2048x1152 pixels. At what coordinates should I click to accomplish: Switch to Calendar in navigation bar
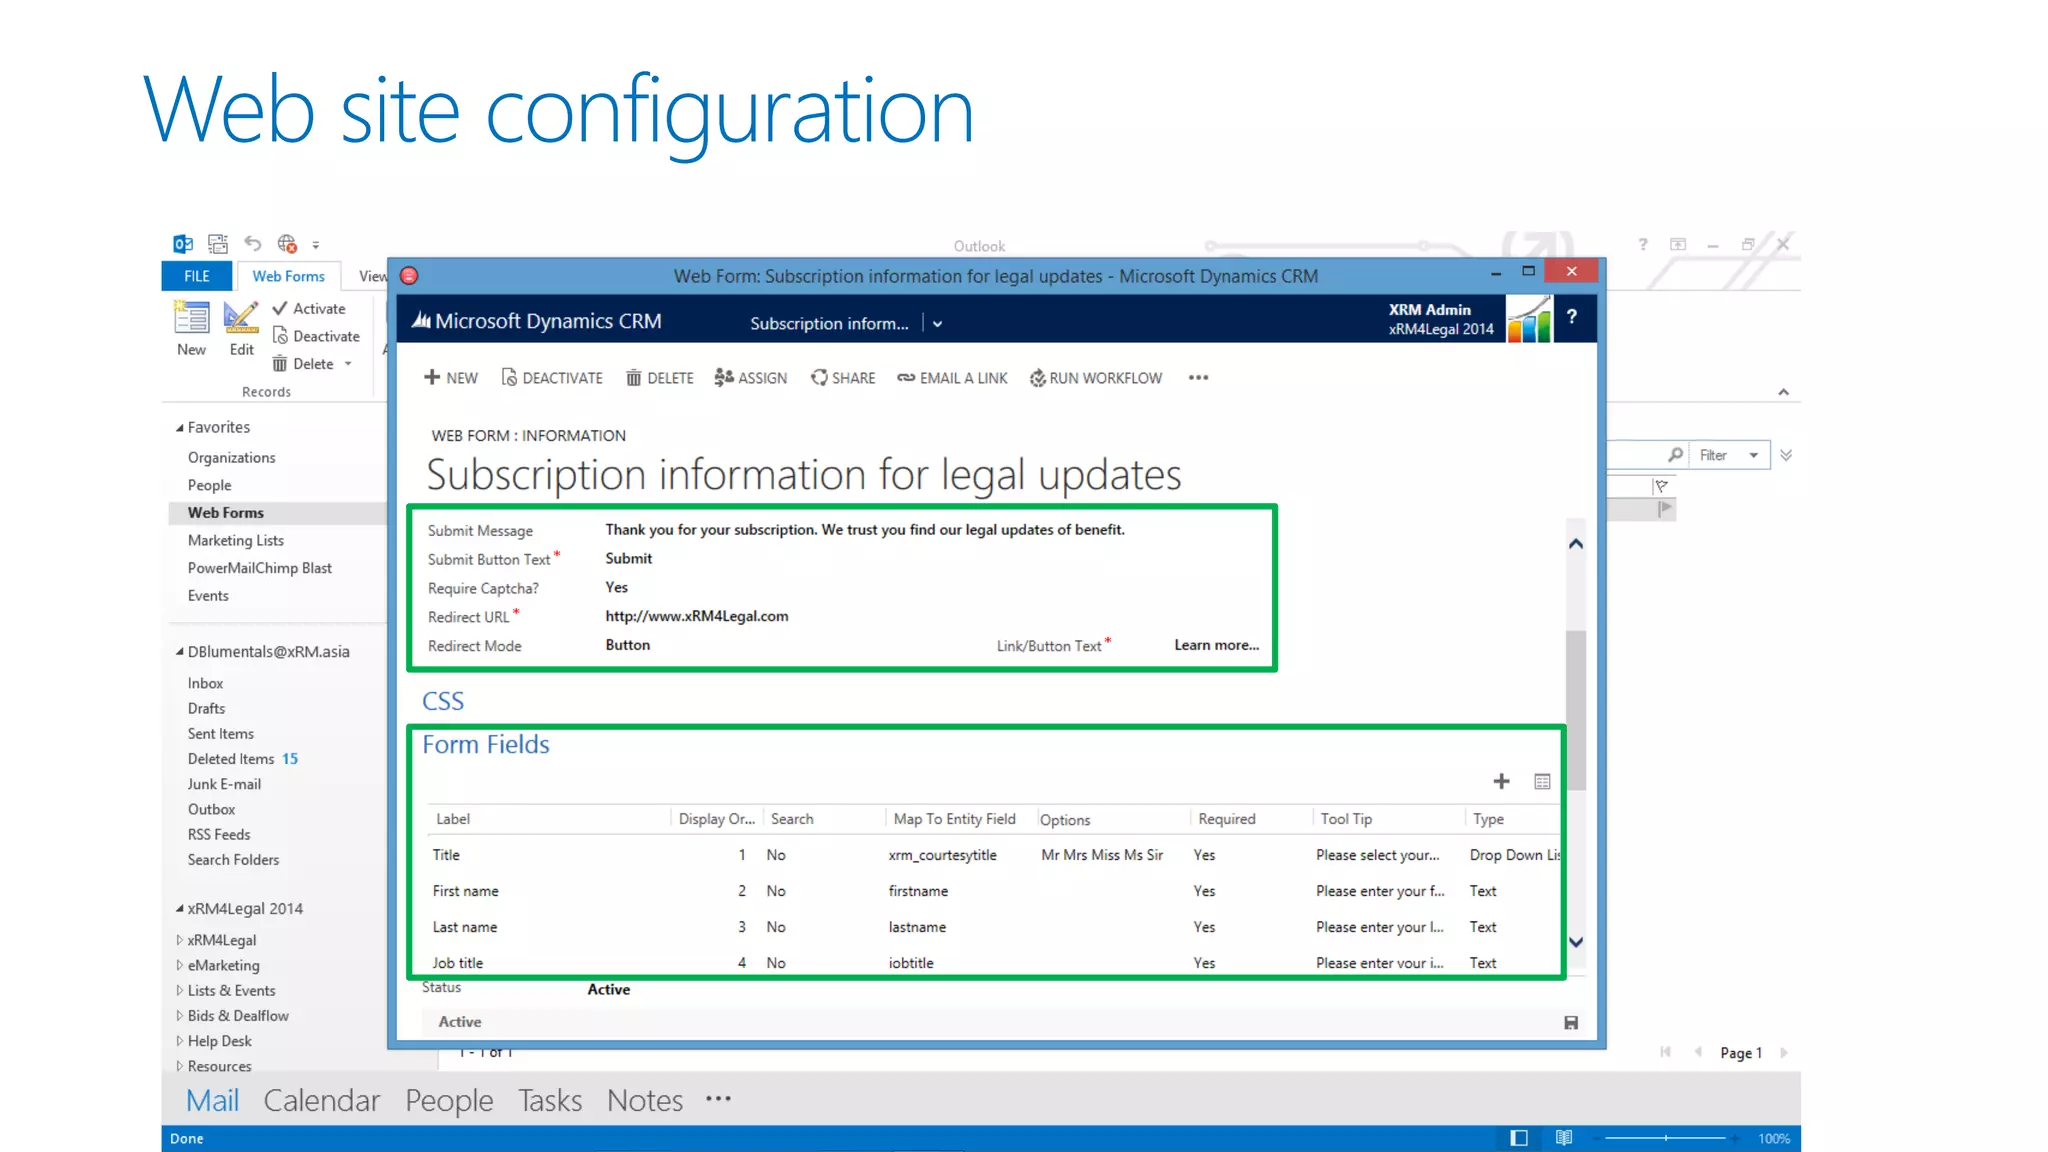pyautogui.click(x=322, y=1101)
